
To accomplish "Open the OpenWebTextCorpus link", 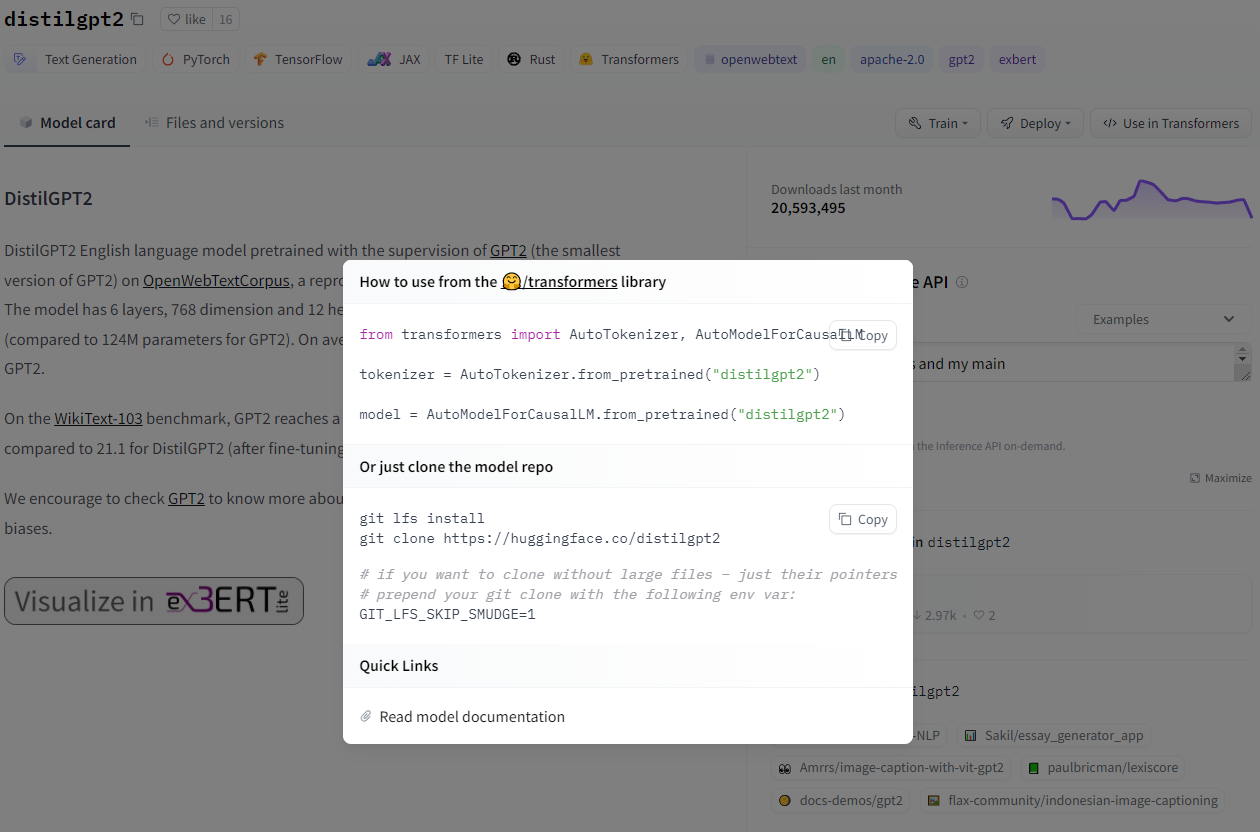I will 216,280.
